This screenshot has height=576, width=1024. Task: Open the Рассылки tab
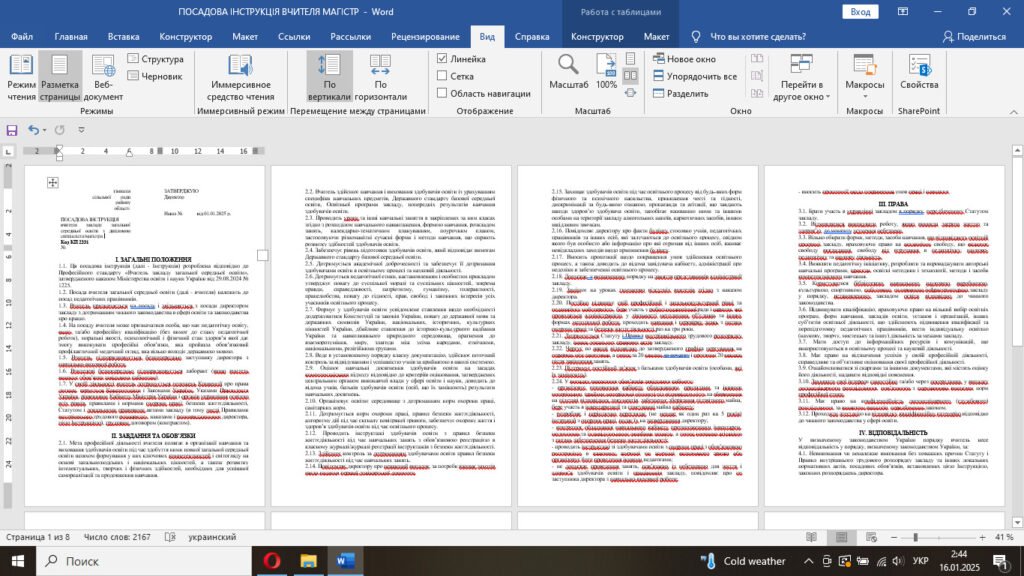click(x=350, y=37)
